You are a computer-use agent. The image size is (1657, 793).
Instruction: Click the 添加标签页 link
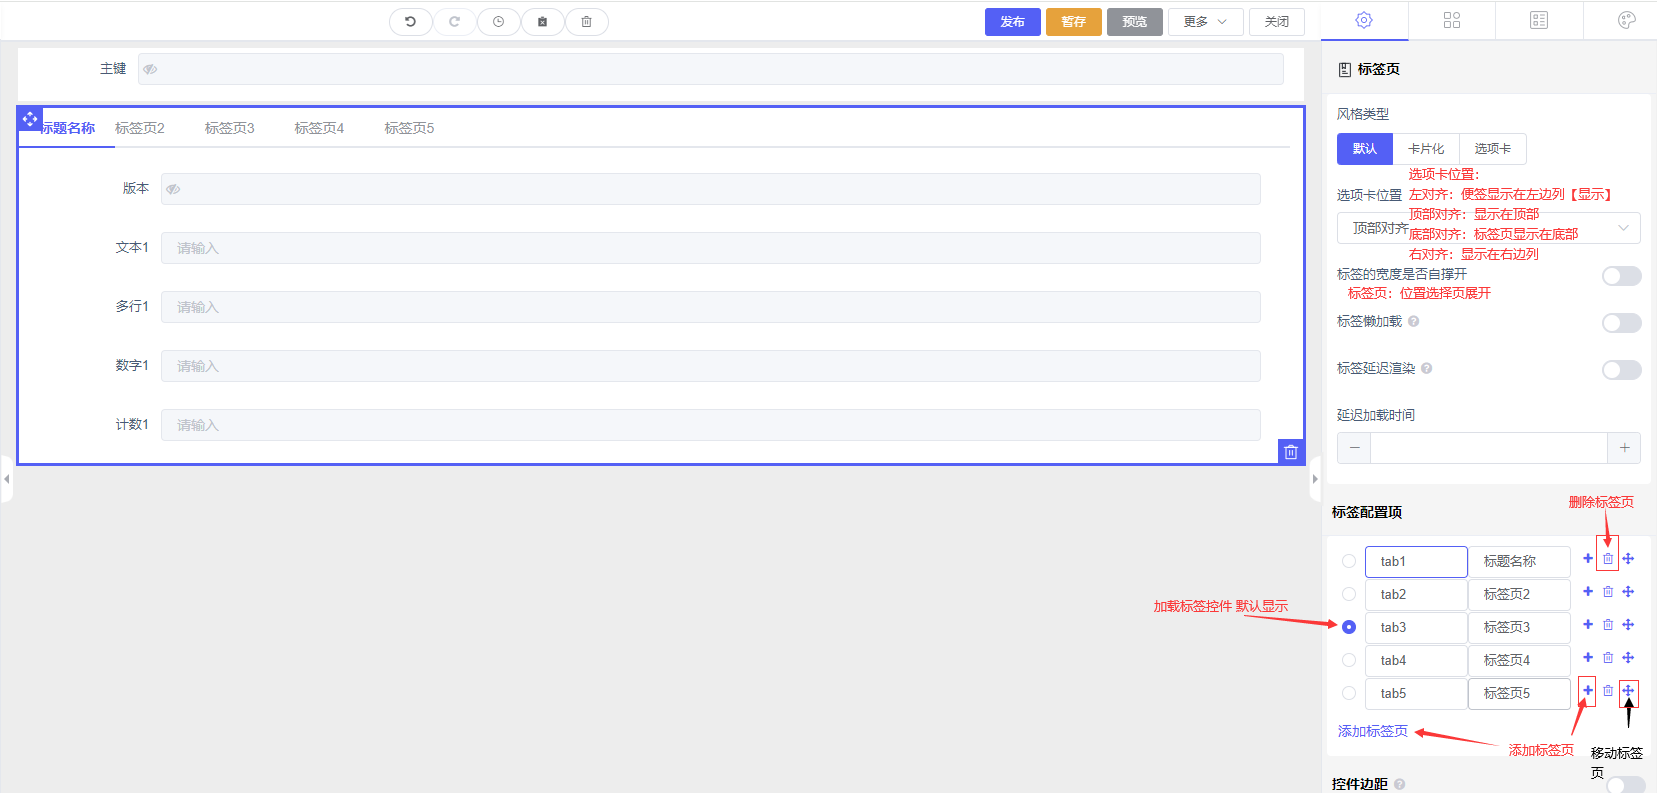1372,731
